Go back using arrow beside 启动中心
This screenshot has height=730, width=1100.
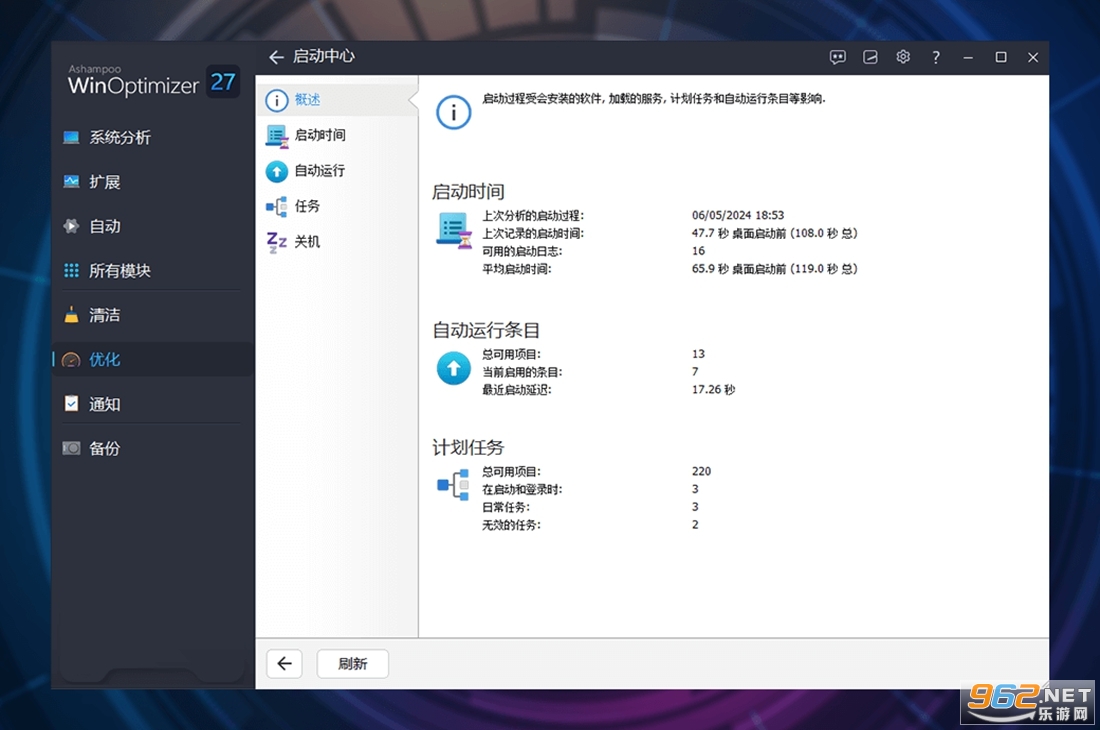click(276, 57)
